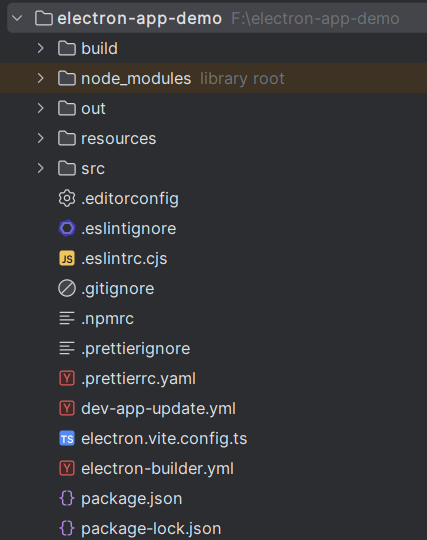Click the YAML icon of .prettierrc.yaml
The width and height of the screenshot is (427, 540).
point(67,378)
